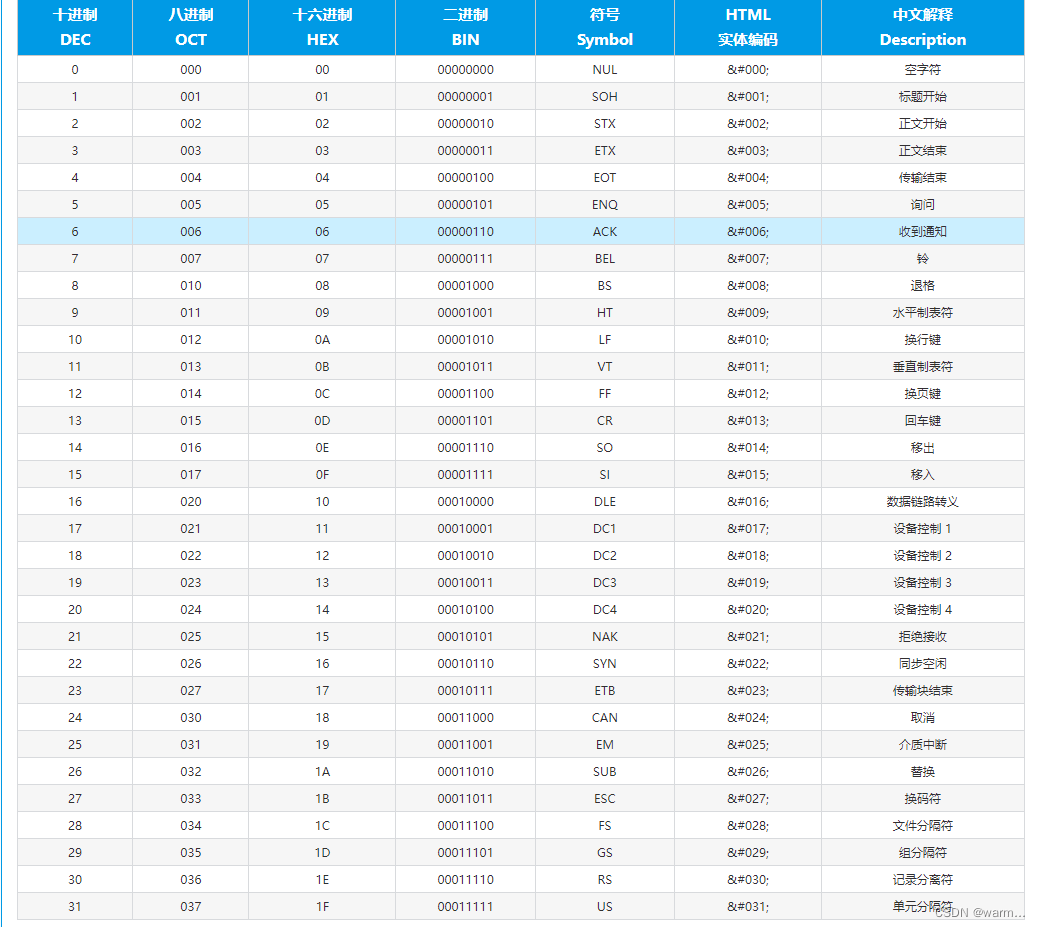Select the SOH symbol cell
Image resolution: width=1040 pixels, height=927 pixels.
click(x=605, y=97)
